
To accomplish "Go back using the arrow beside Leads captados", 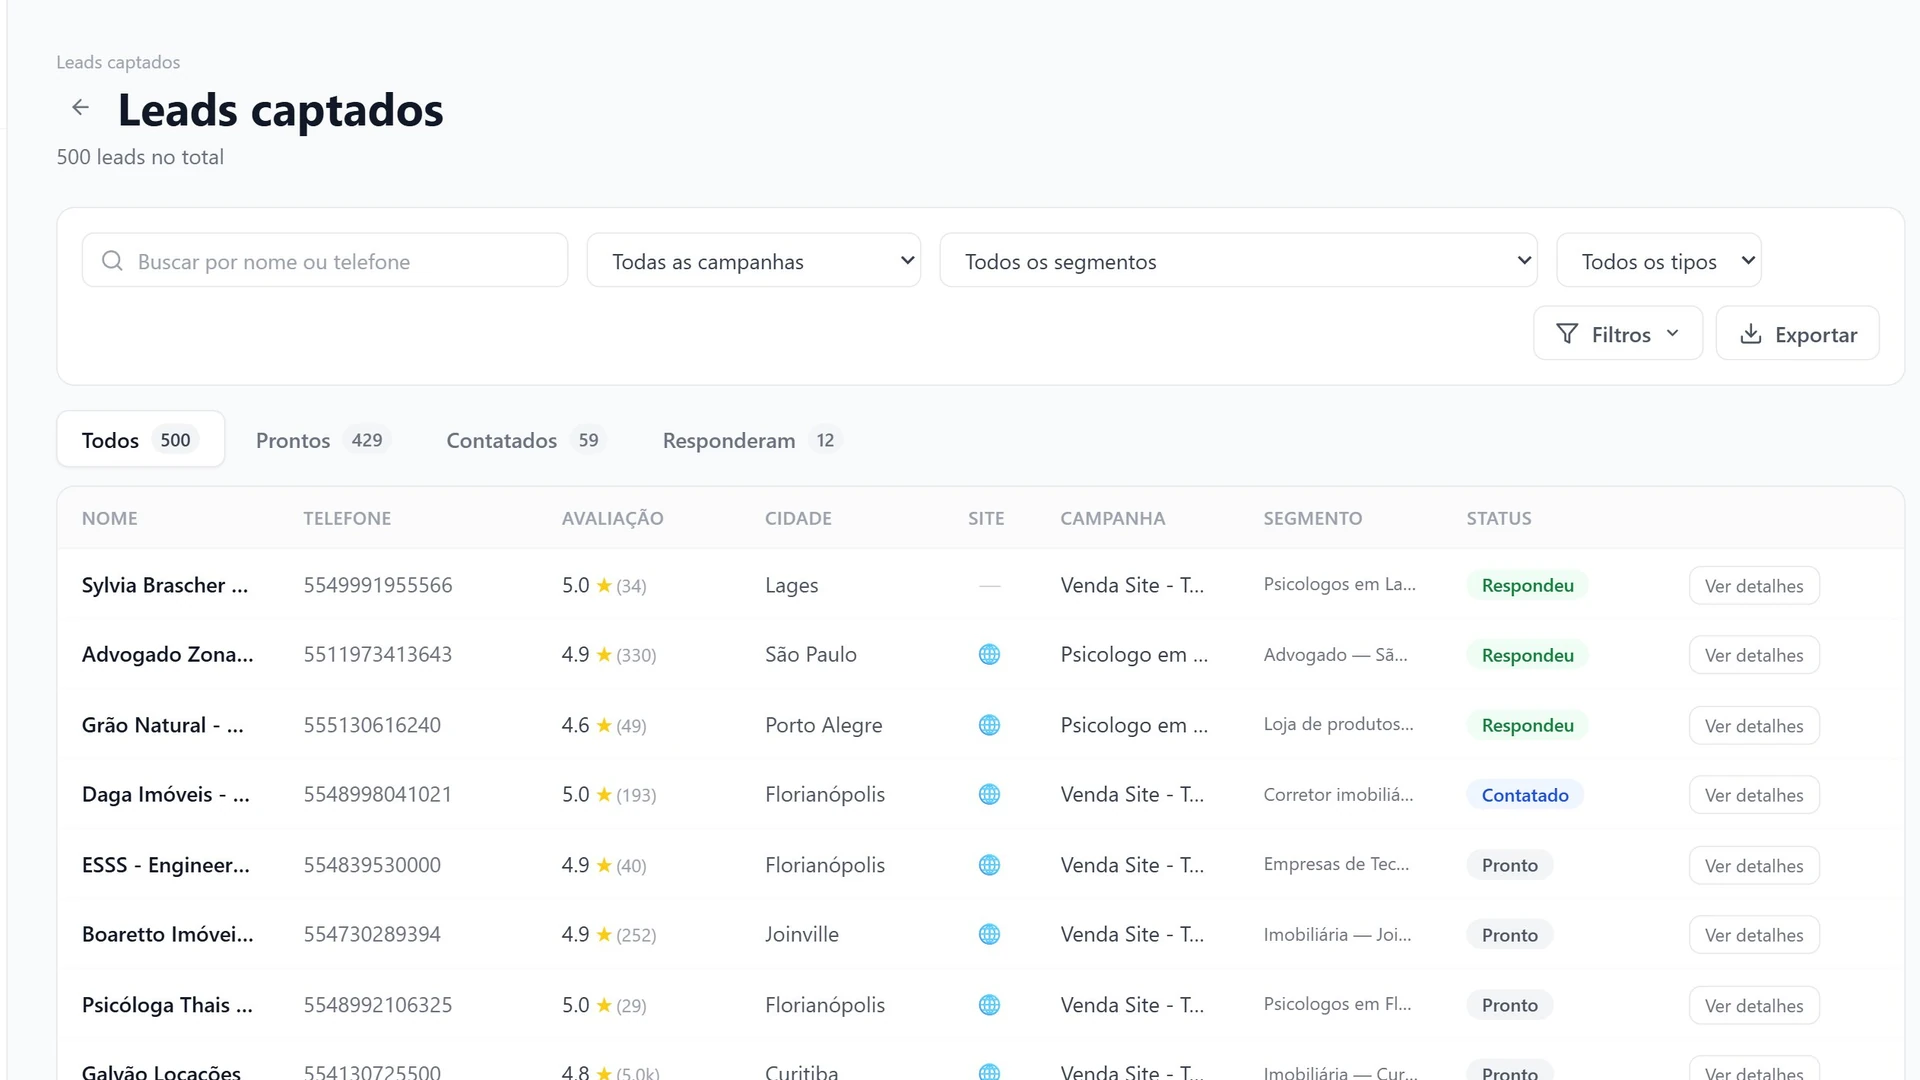I will point(80,107).
